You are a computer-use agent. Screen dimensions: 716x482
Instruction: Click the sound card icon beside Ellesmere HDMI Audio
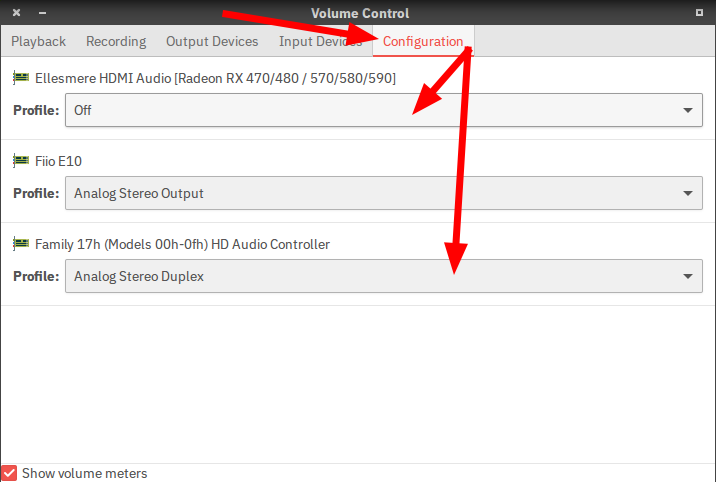[21, 78]
